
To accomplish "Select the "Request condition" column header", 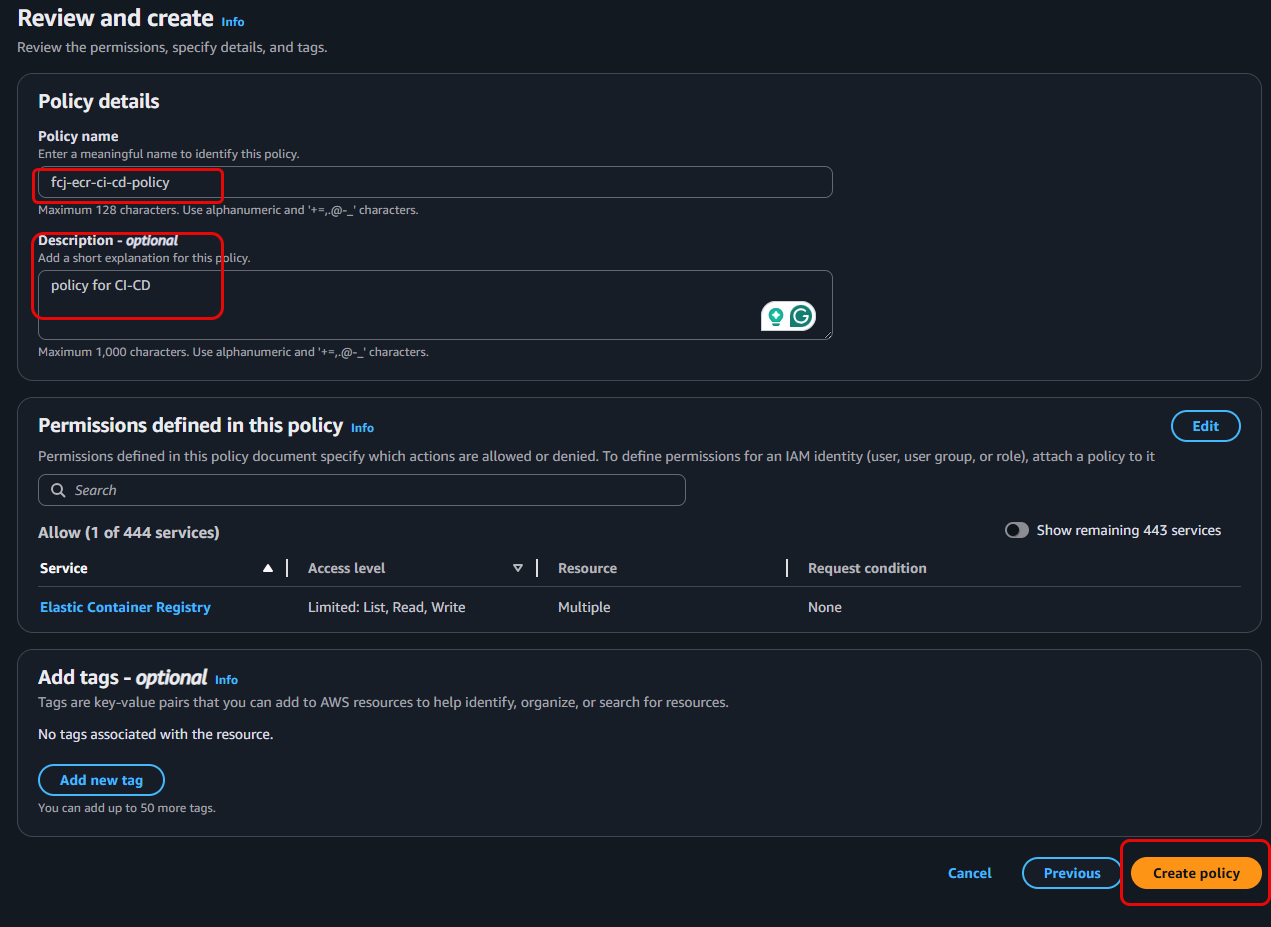I will pyautogui.click(x=867, y=567).
